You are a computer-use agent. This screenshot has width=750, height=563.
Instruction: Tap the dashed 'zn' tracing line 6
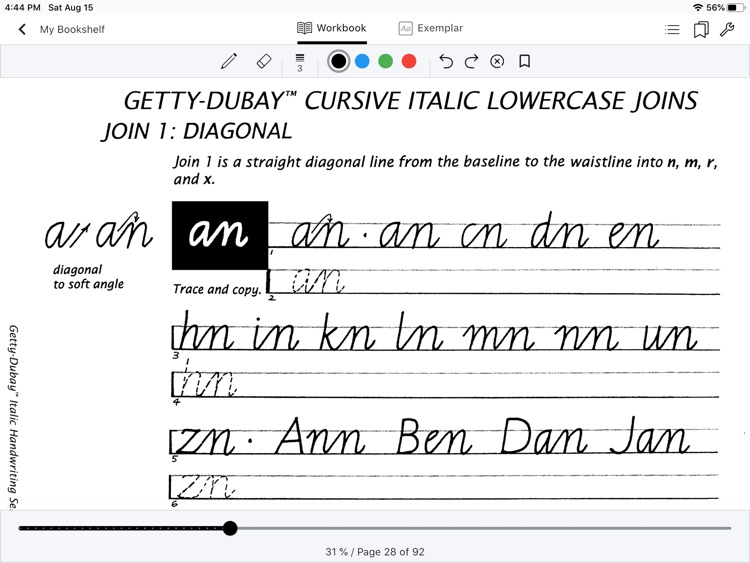click(206, 486)
